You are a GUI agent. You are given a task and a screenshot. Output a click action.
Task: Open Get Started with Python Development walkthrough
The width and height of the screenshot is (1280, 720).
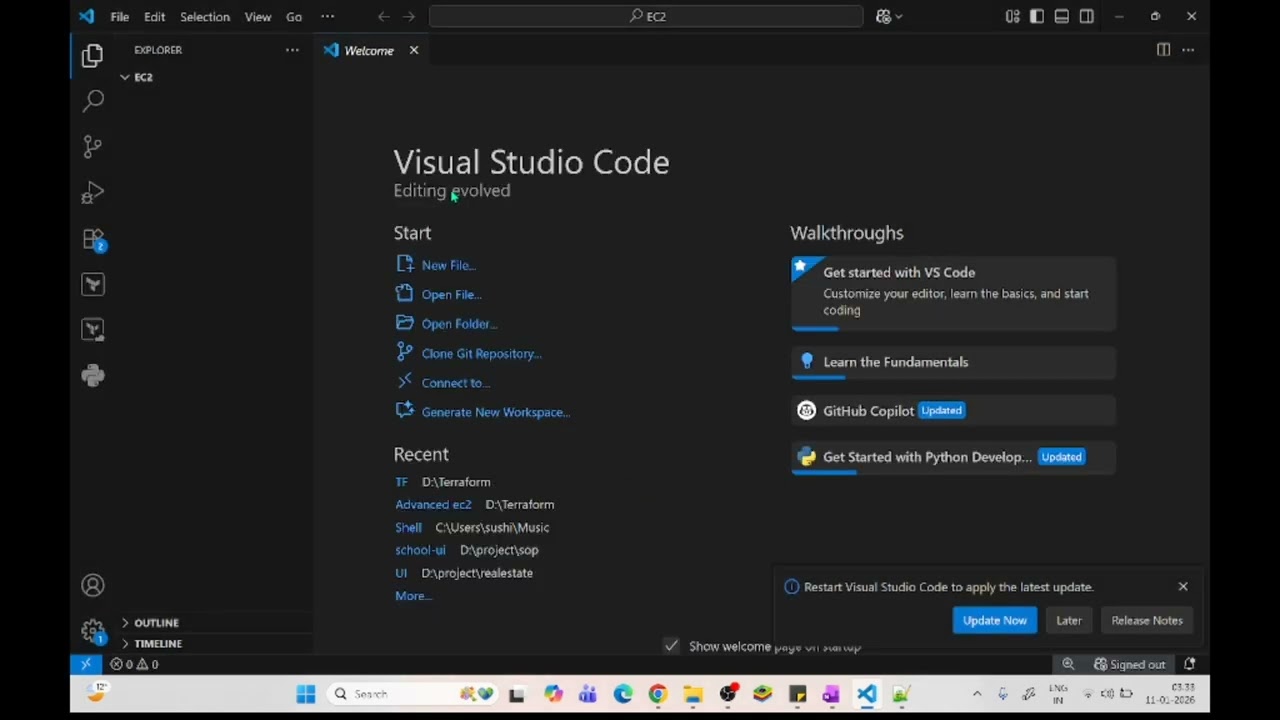(953, 457)
